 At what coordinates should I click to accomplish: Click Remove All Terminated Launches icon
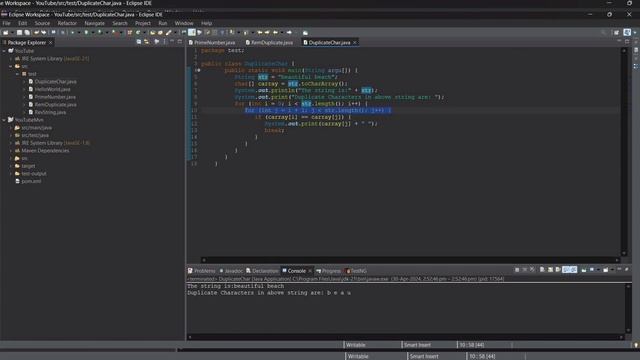point(532,270)
